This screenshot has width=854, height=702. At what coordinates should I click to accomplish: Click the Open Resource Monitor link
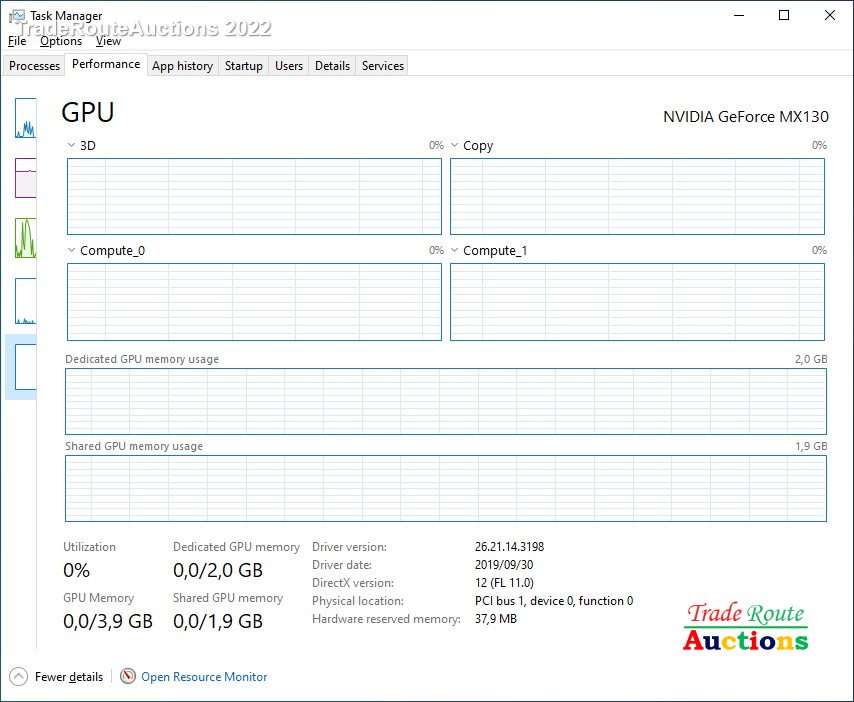(x=204, y=677)
